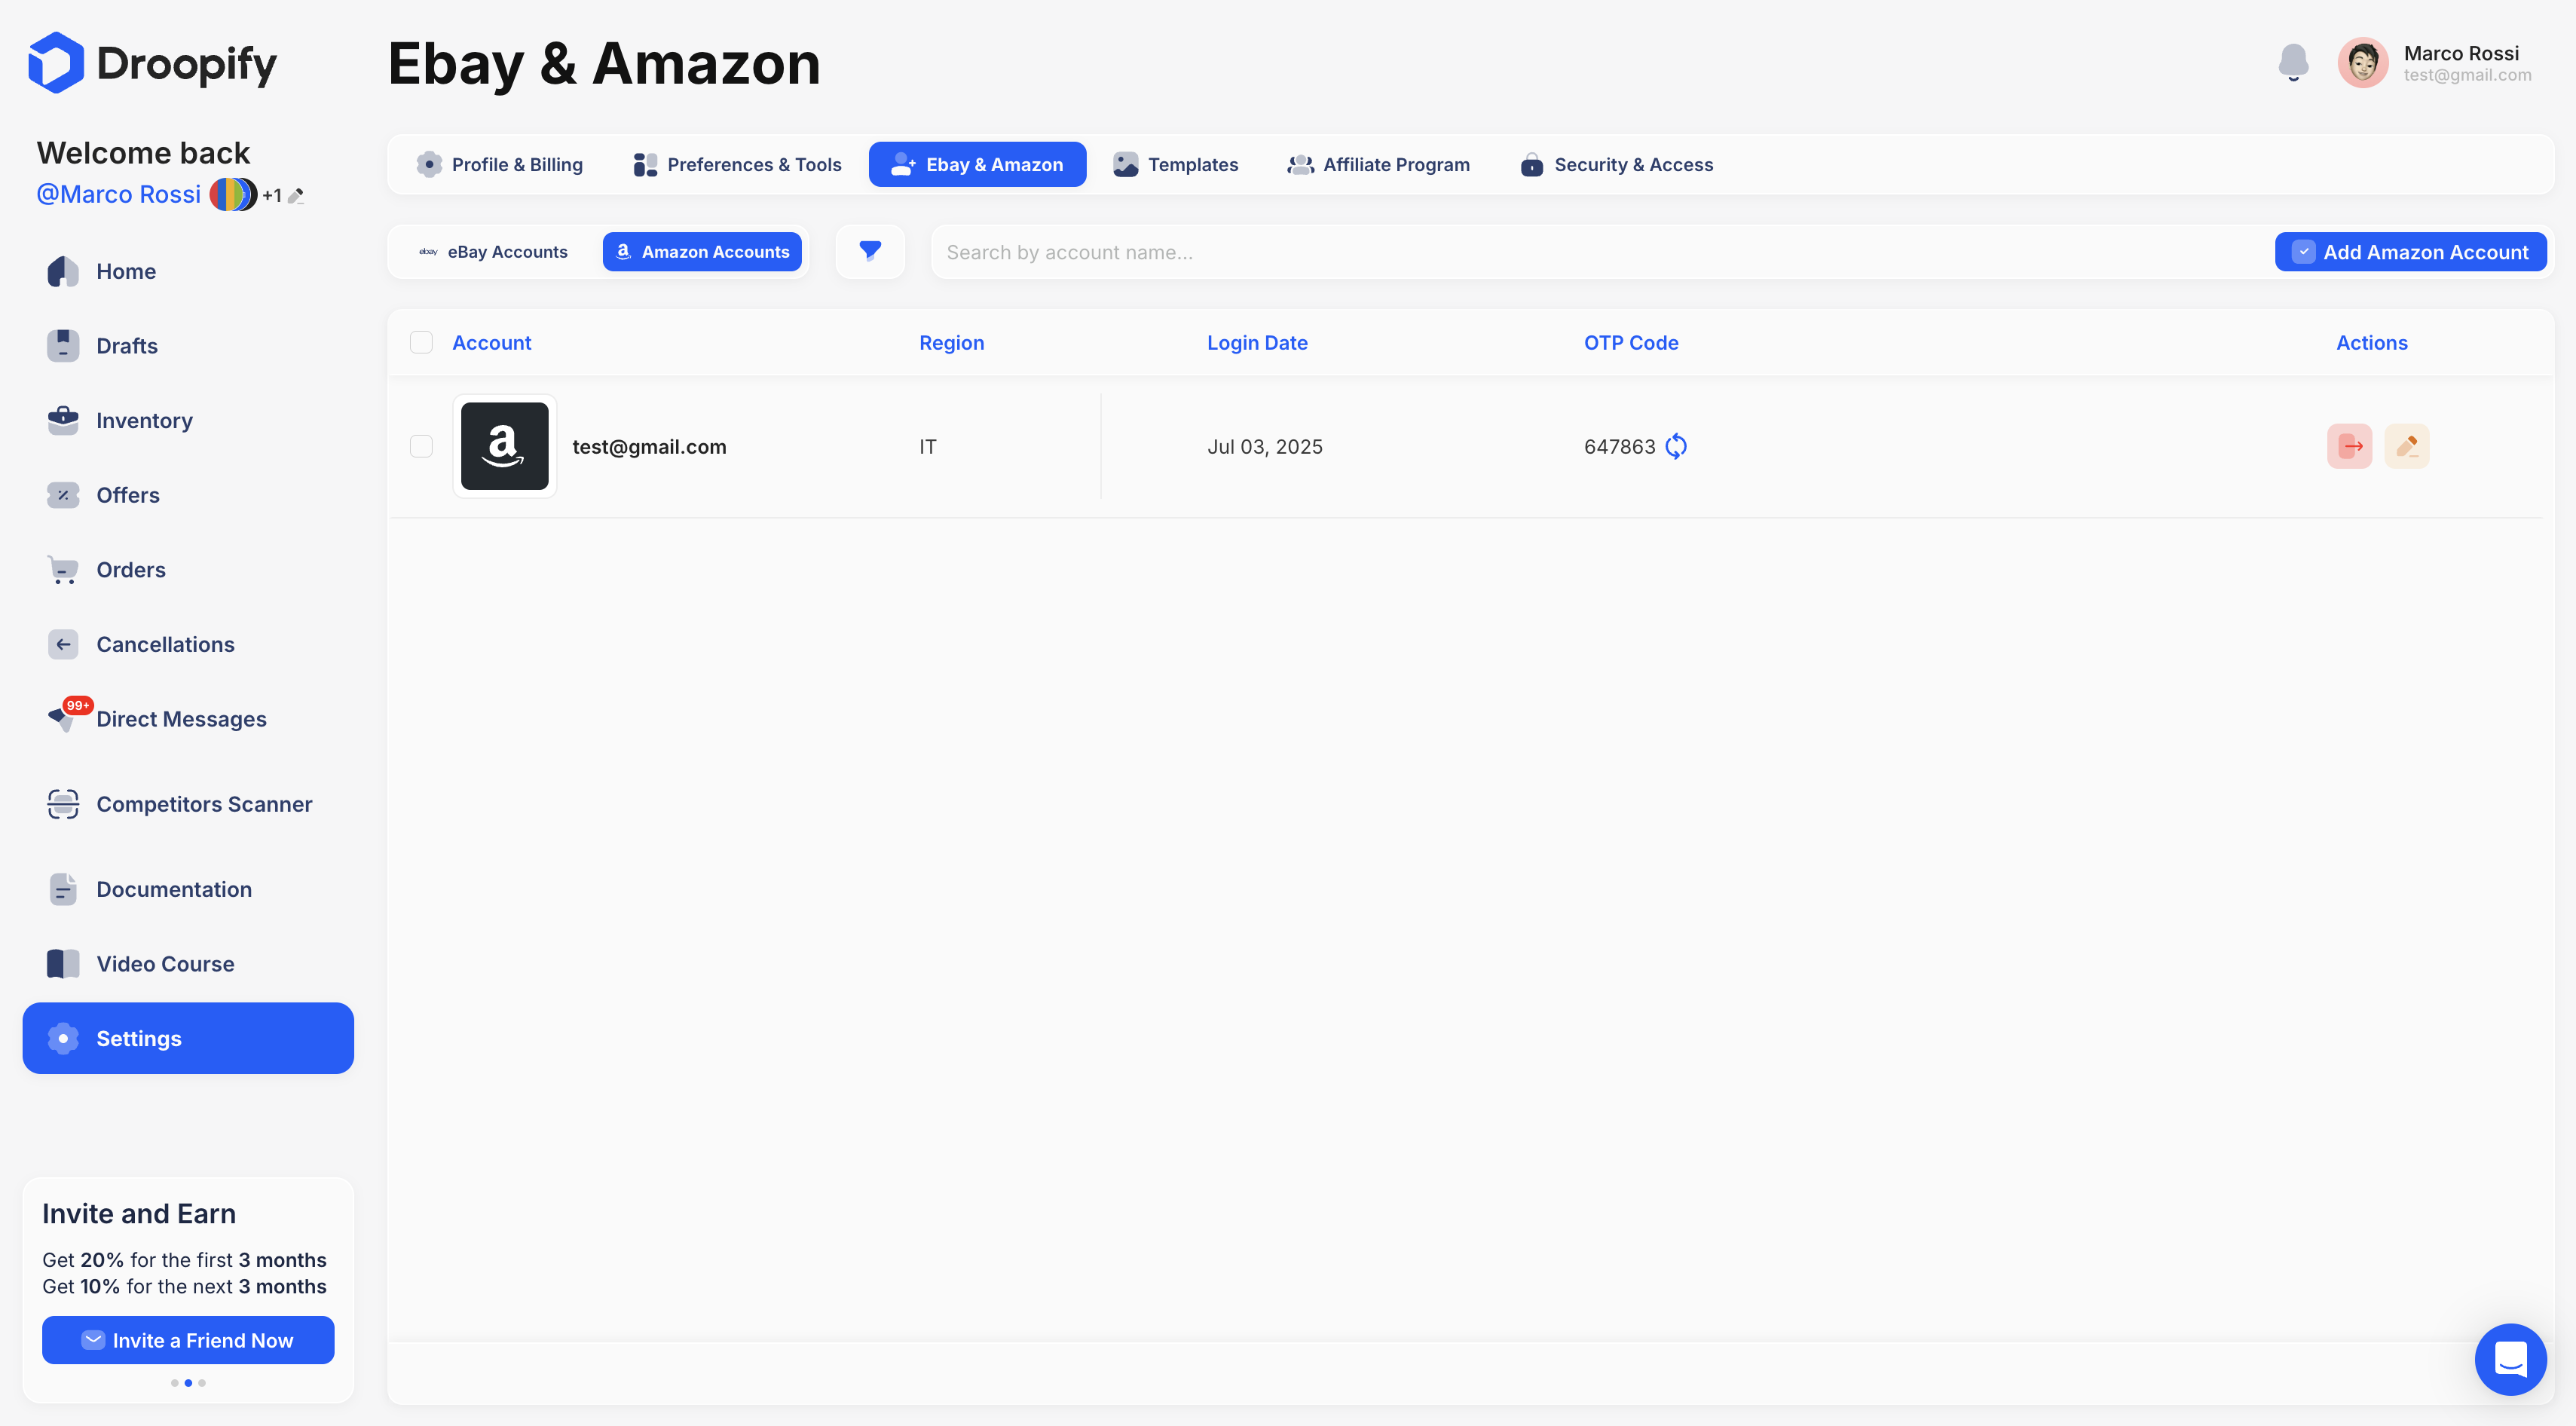The image size is (2576, 1426).
Task: Open Direct Messages
Action: point(188,719)
